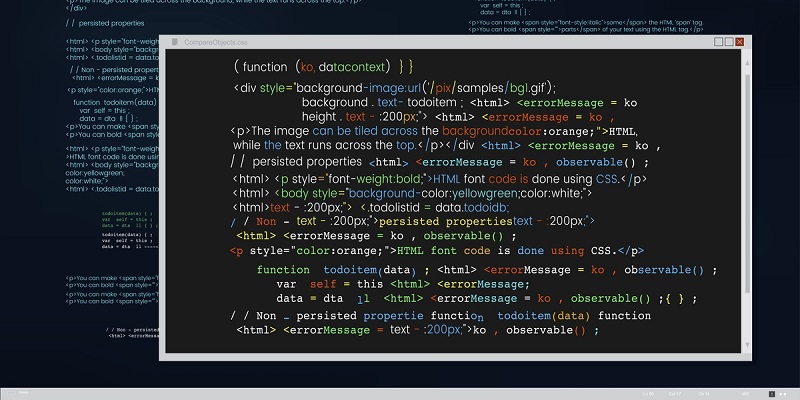Click the scrollbar up arrow
The image size is (800, 400).
pyautogui.click(x=745, y=61)
